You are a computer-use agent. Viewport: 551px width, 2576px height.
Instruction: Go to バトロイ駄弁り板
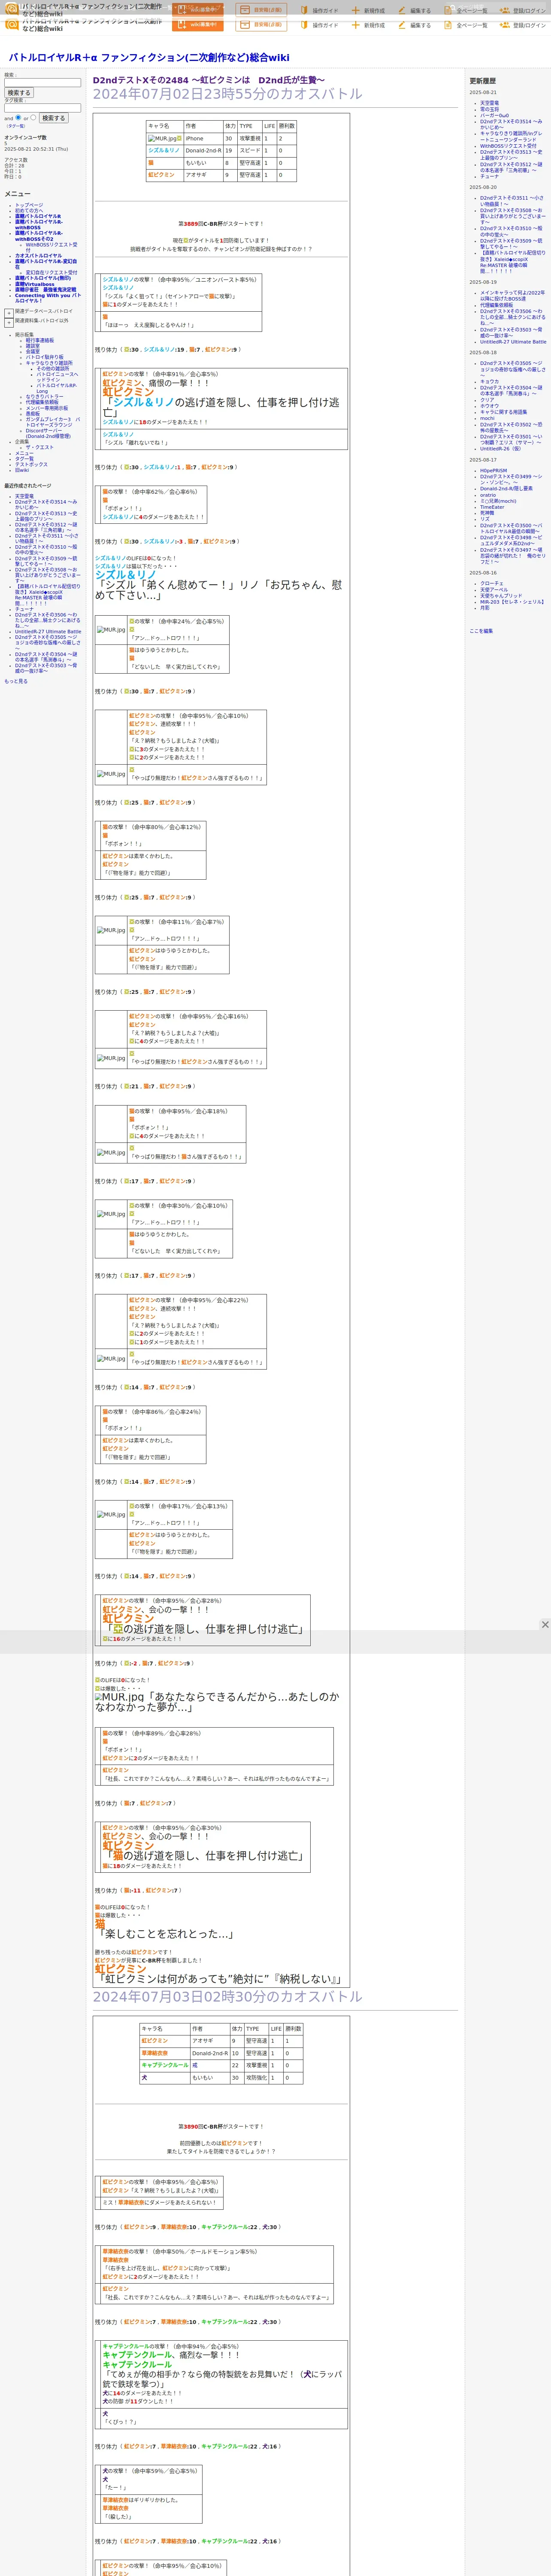click(44, 357)
